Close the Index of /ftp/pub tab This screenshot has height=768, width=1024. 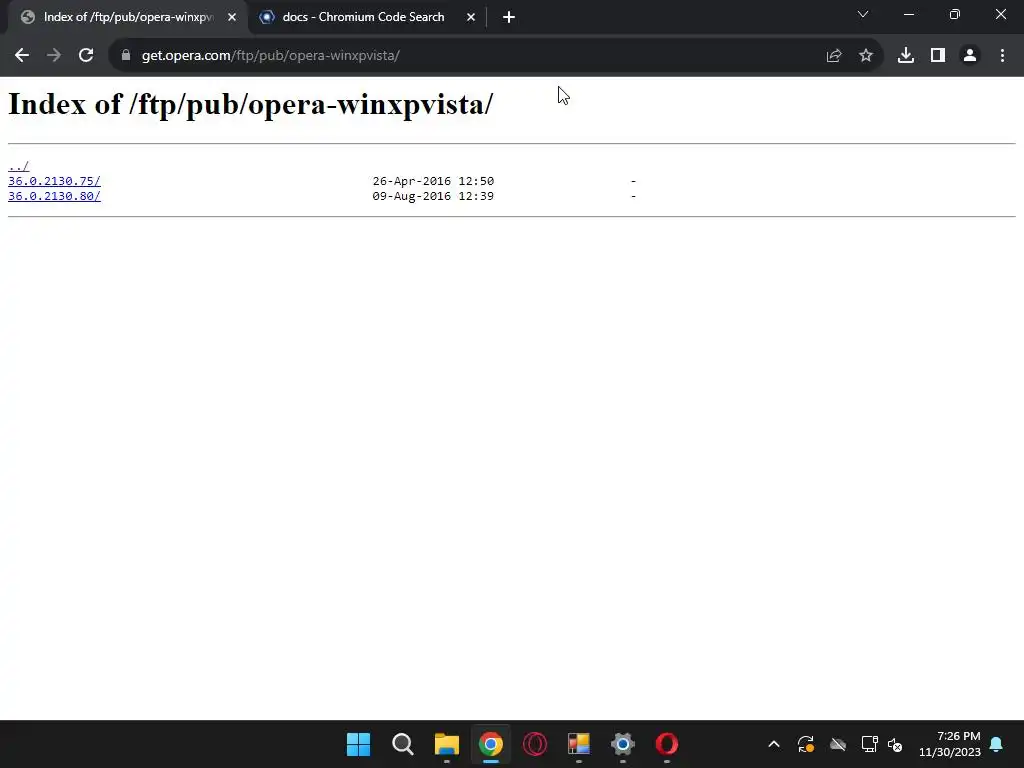pyautogui.click(x=232, y=17)
